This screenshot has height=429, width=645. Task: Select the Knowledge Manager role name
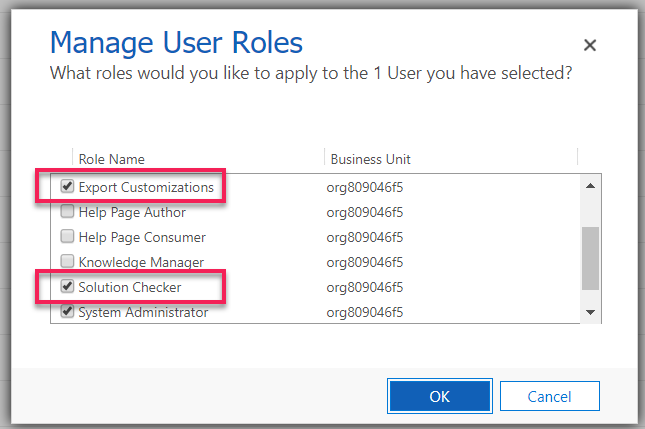tap(141, 262)
